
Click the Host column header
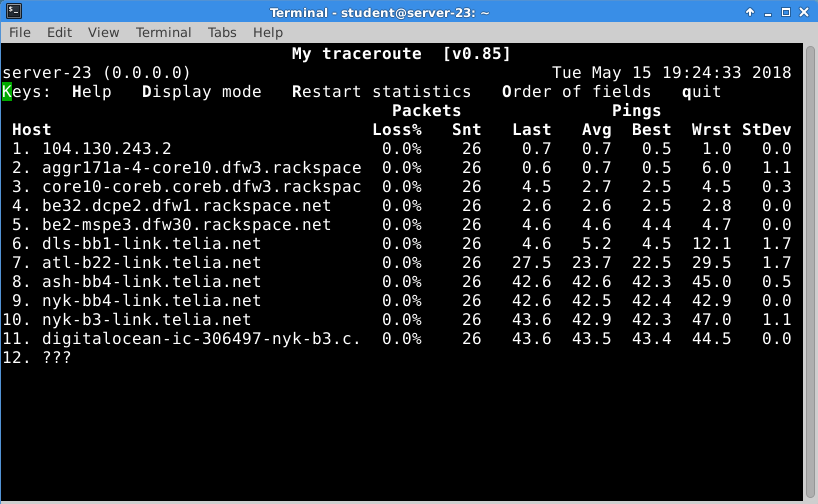click(x=32, y=130)
